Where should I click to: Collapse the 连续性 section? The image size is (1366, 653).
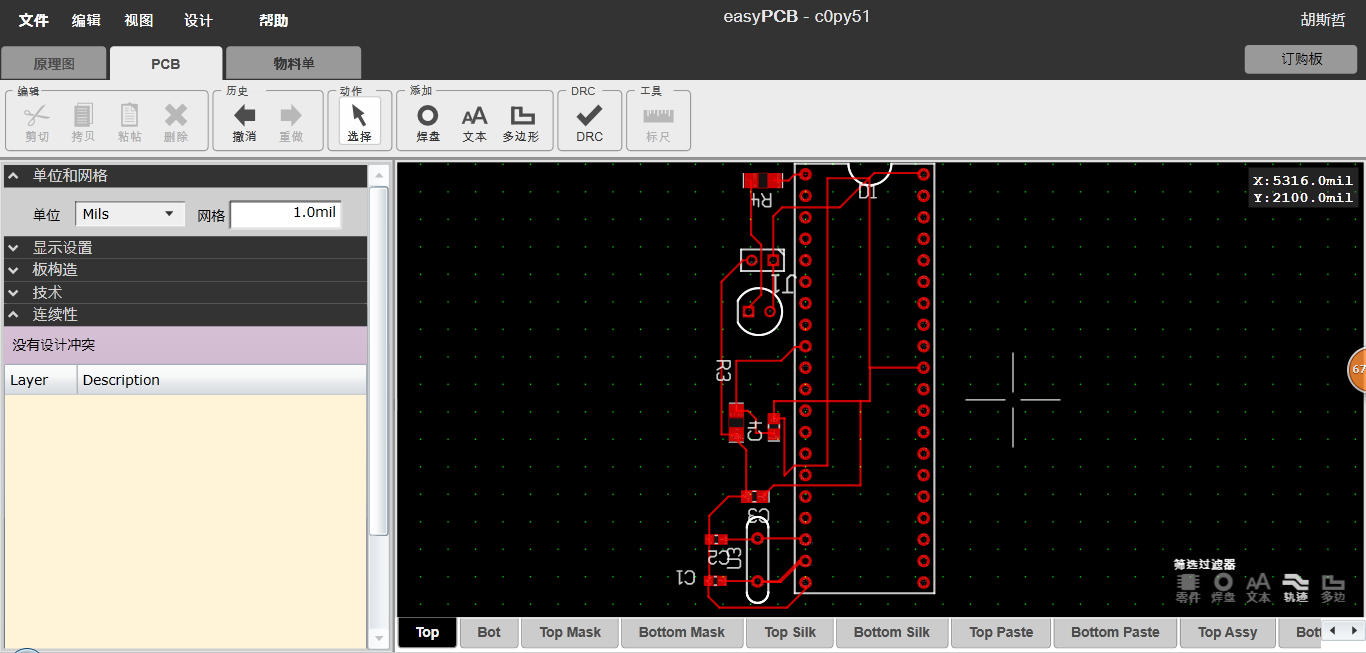click(186, 314)
